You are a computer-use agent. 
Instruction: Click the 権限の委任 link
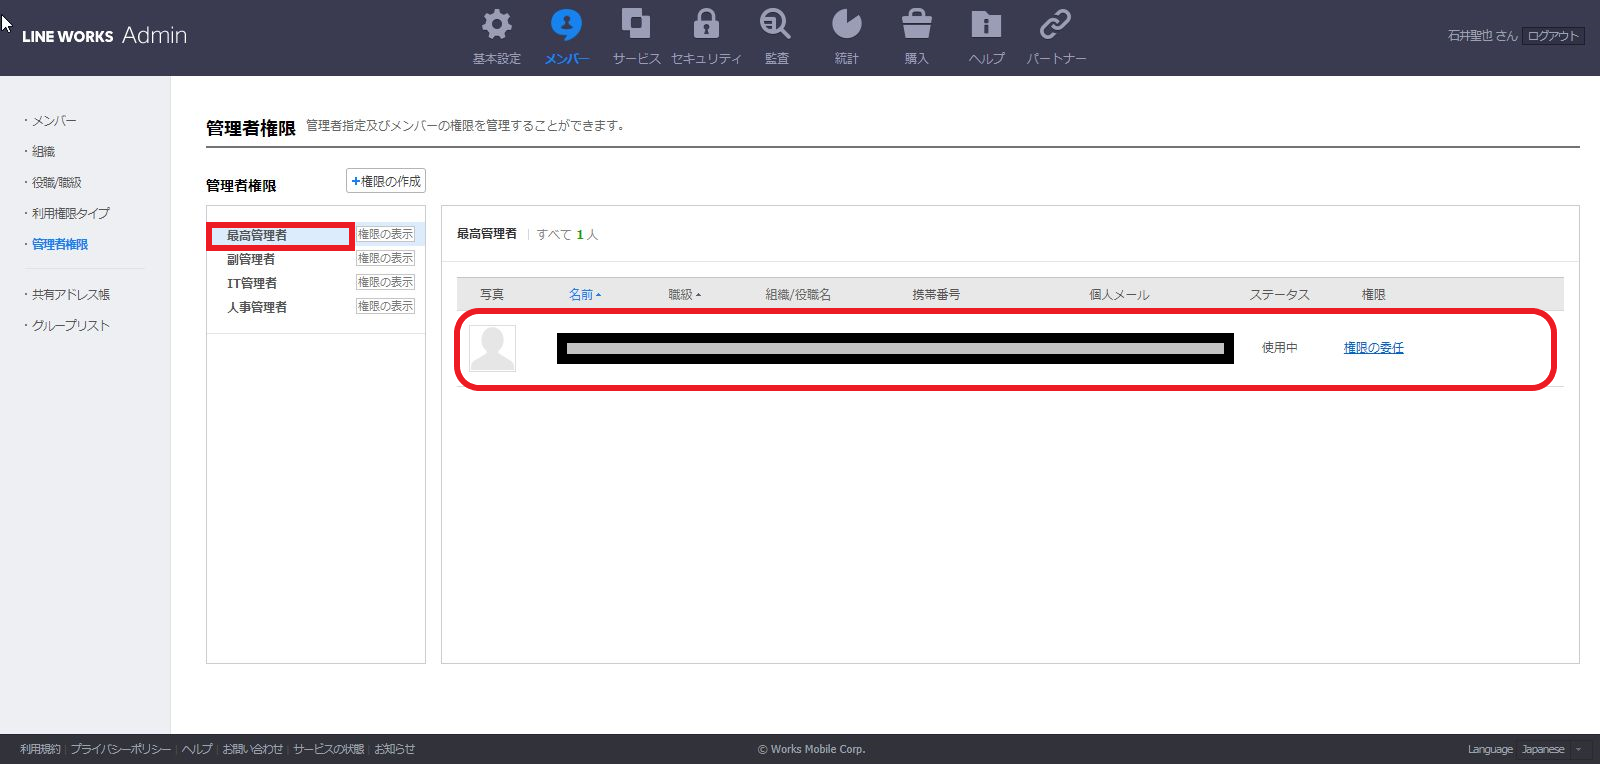1373,348
